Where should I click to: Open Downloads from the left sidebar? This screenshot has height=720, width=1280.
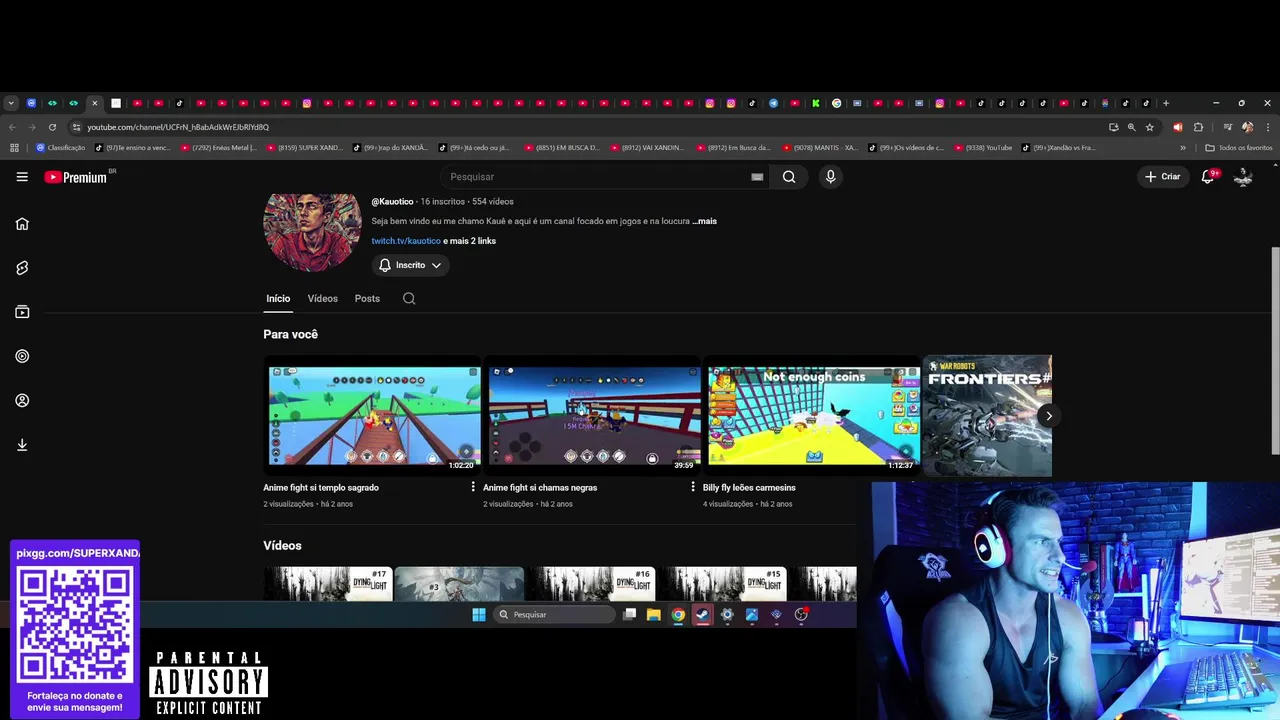point(22,445)
